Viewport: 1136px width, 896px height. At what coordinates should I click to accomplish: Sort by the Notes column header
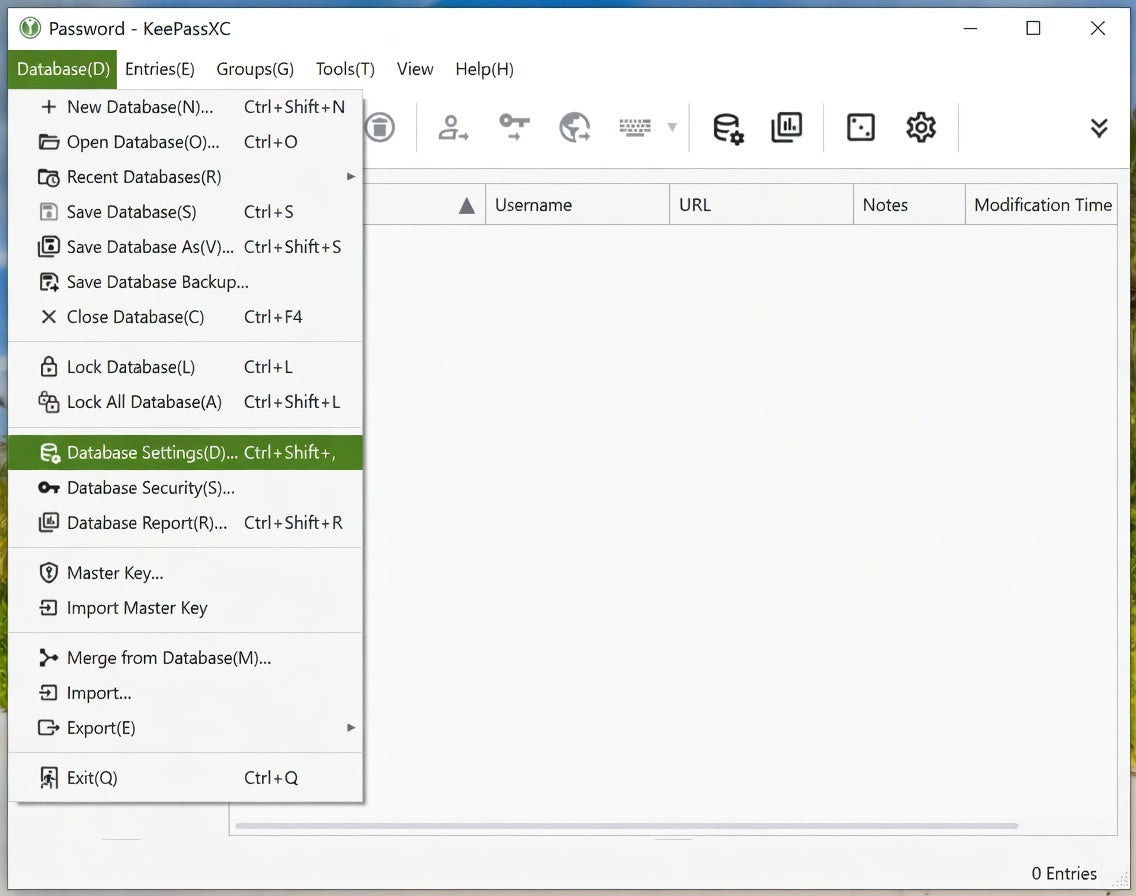coord(909,205)
